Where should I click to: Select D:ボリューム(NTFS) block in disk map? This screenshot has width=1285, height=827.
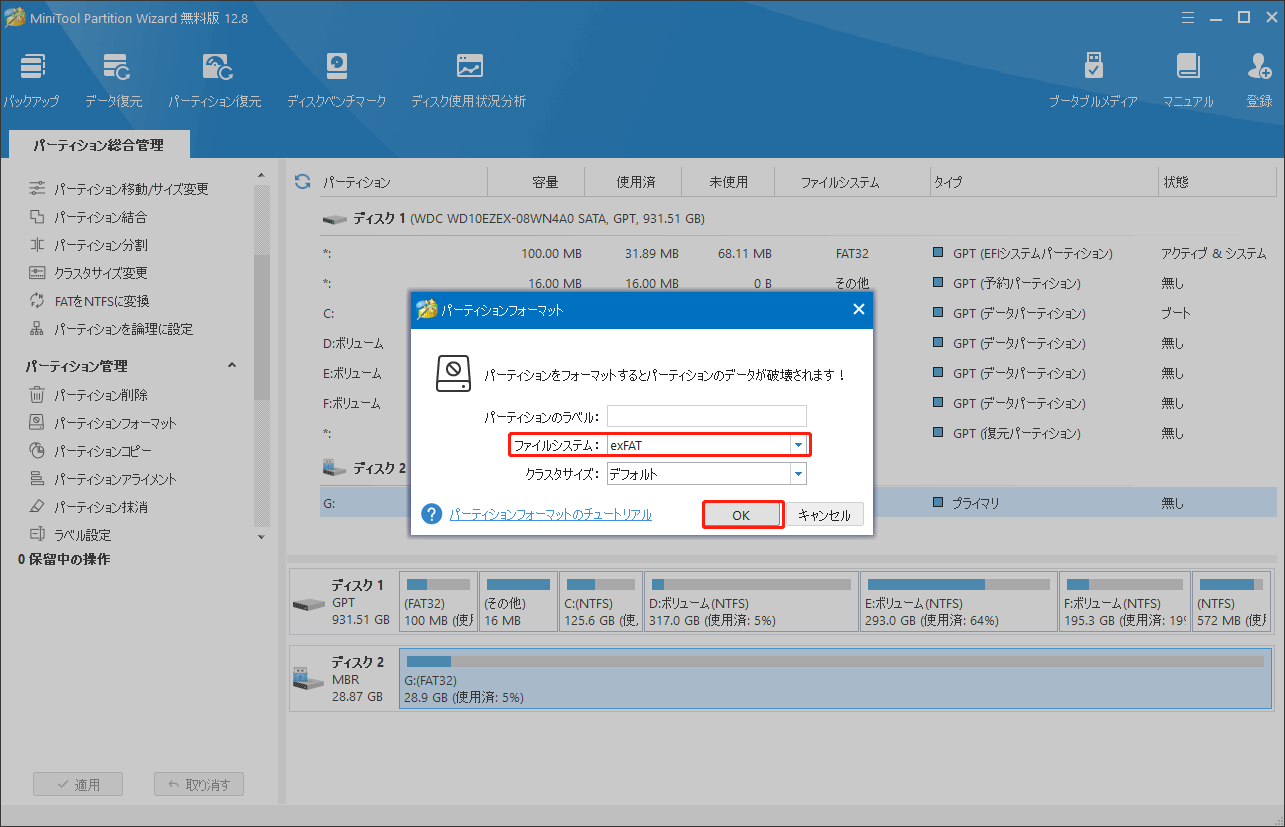pyautogui.click(x=751, y=602)
